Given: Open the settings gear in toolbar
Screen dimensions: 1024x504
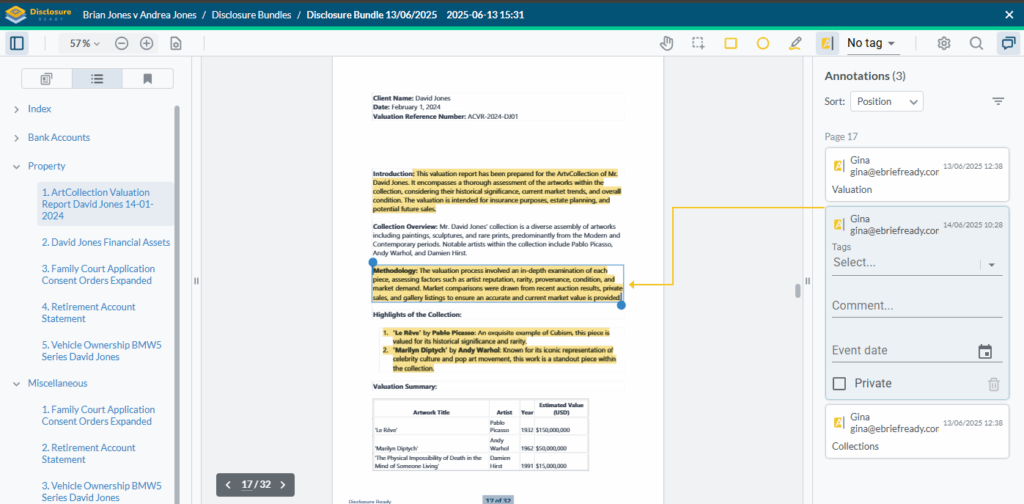Looking at the screenshot, I should (944, 43).
